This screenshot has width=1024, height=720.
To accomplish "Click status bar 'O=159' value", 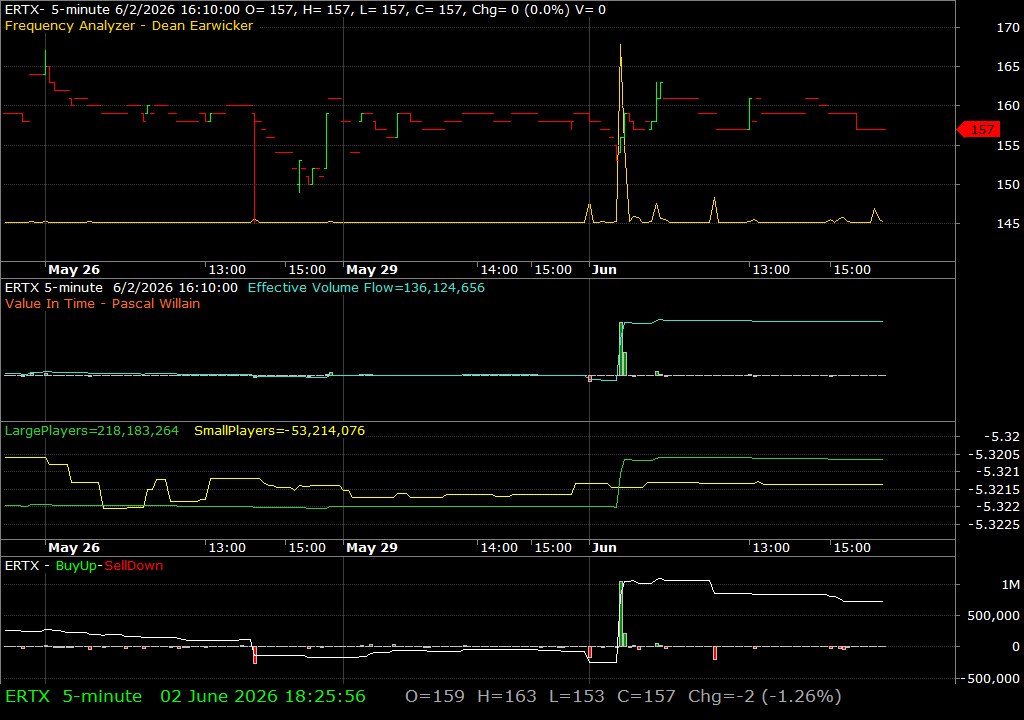I will click(435, 696).
